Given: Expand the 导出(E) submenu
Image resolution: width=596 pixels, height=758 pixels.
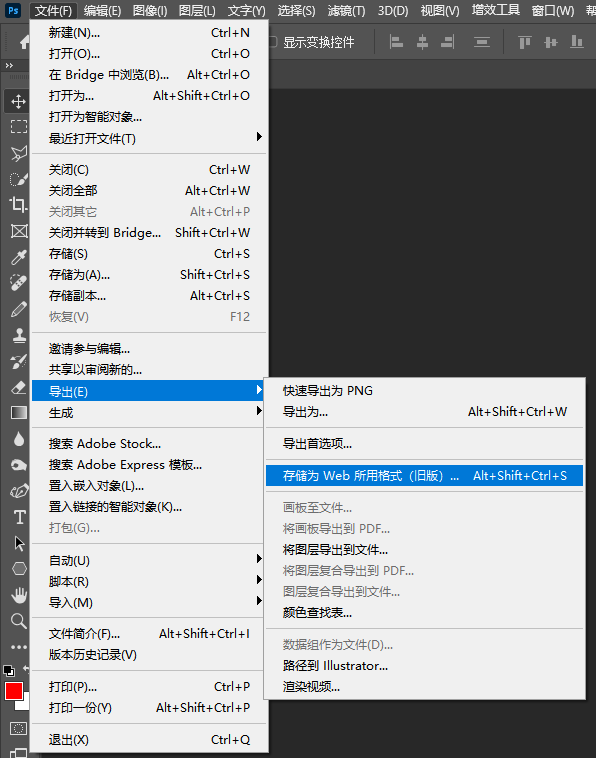Looking at the screenshot, I should (x=148, y=391).
